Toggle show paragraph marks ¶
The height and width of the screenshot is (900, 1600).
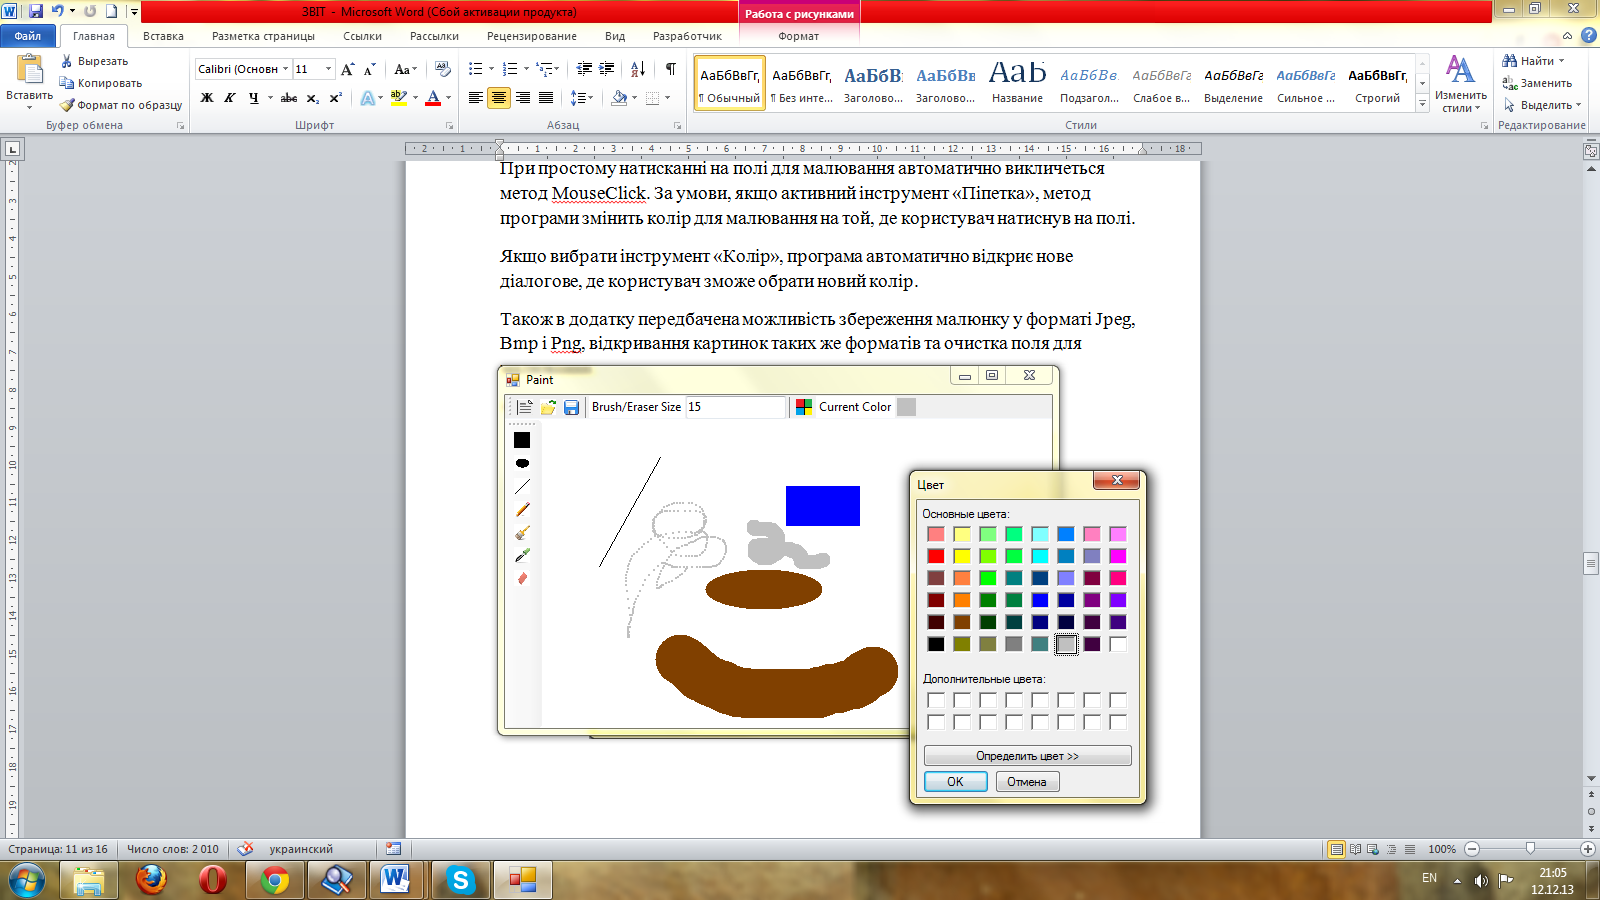(671, 69)
